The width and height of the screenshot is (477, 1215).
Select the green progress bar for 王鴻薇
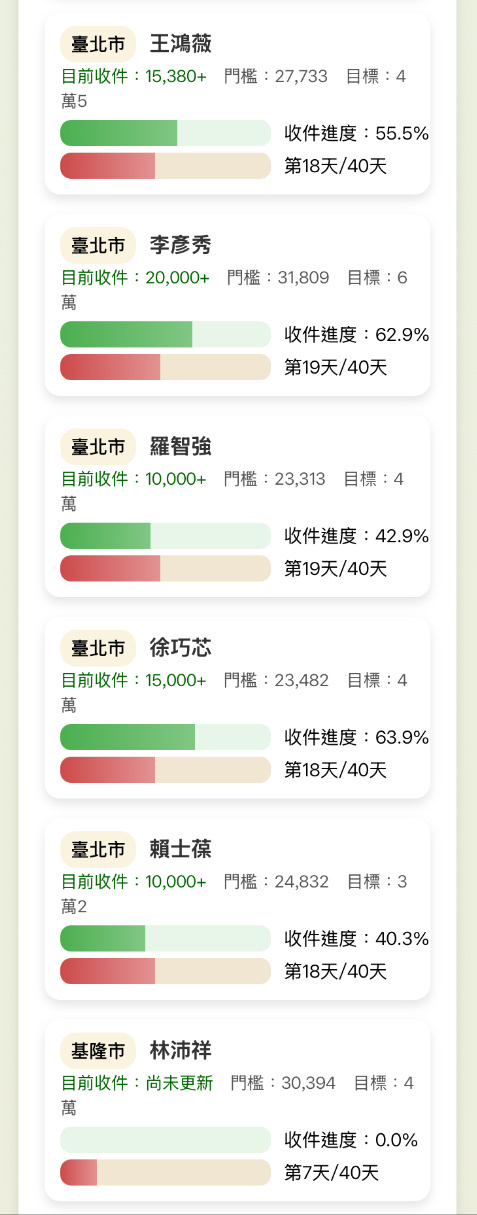point(165,133)
